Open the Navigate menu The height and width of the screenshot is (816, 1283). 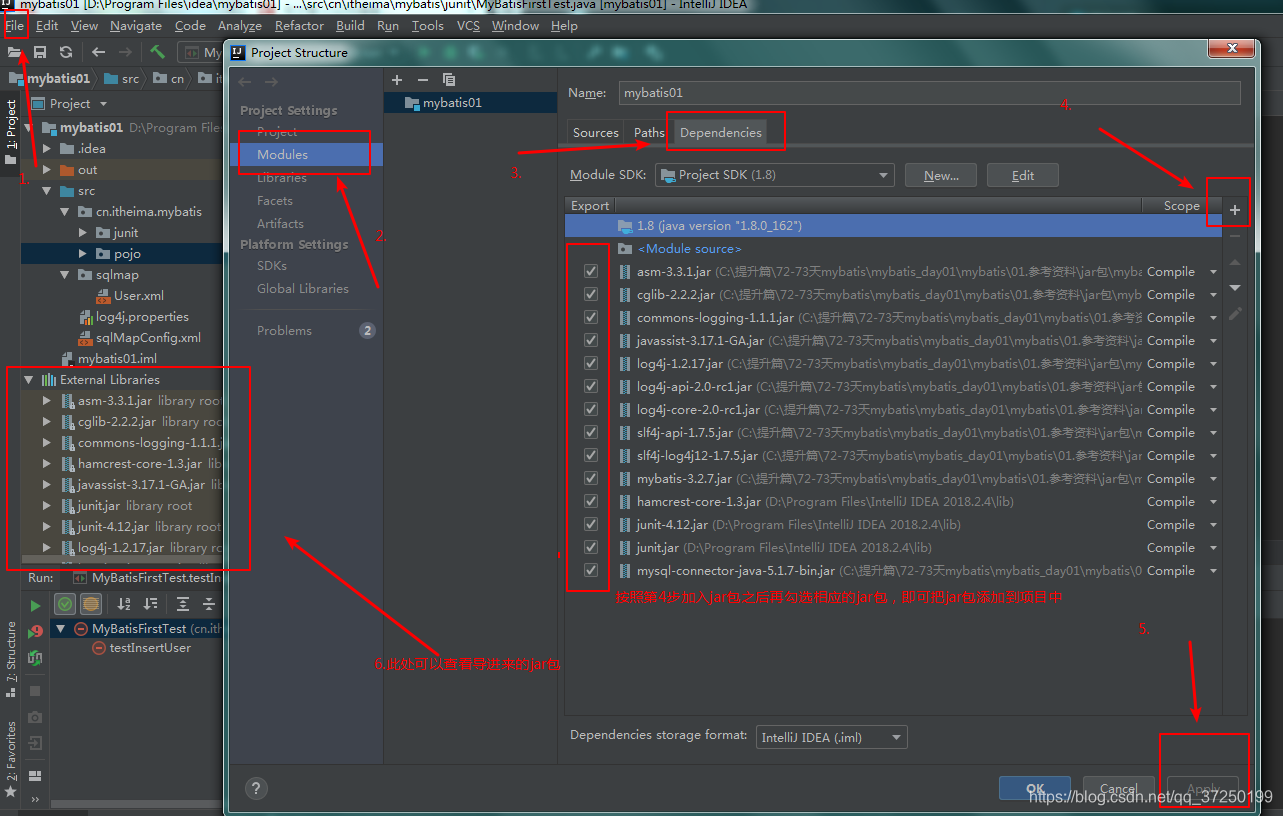click(136, 26)
